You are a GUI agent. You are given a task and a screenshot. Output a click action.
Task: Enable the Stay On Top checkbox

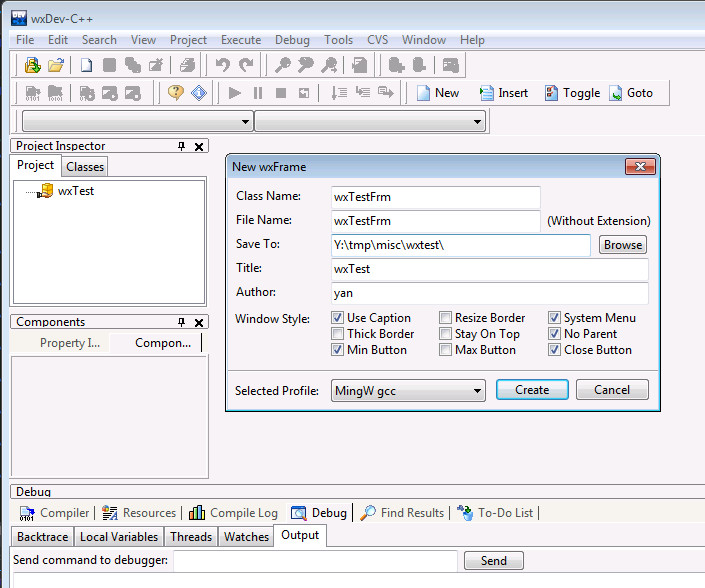(445, 334)
